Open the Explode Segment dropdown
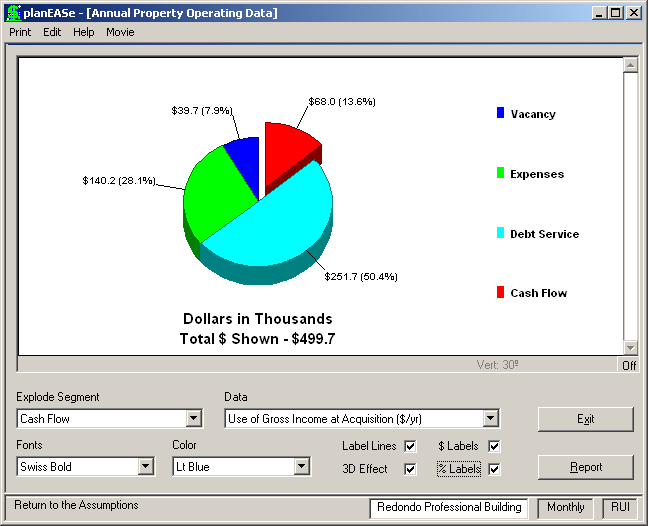 point(194,419)
